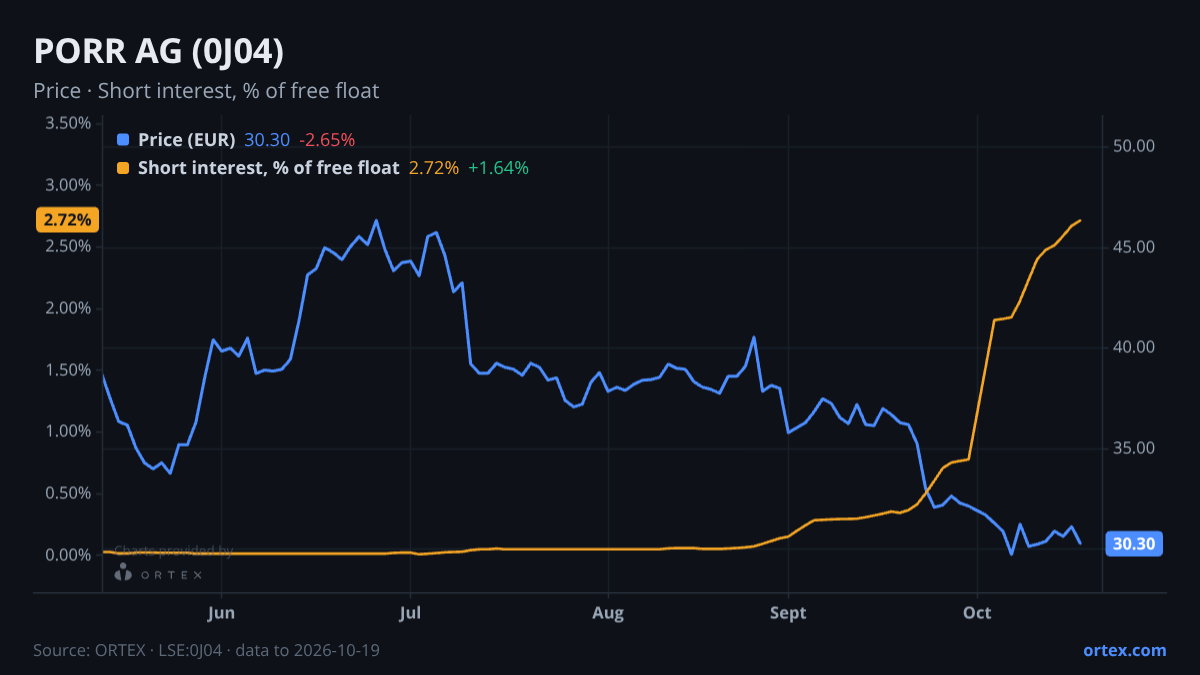Click the 2.50% left axis label
This screenshot has width=1200, height=675.
69,247
